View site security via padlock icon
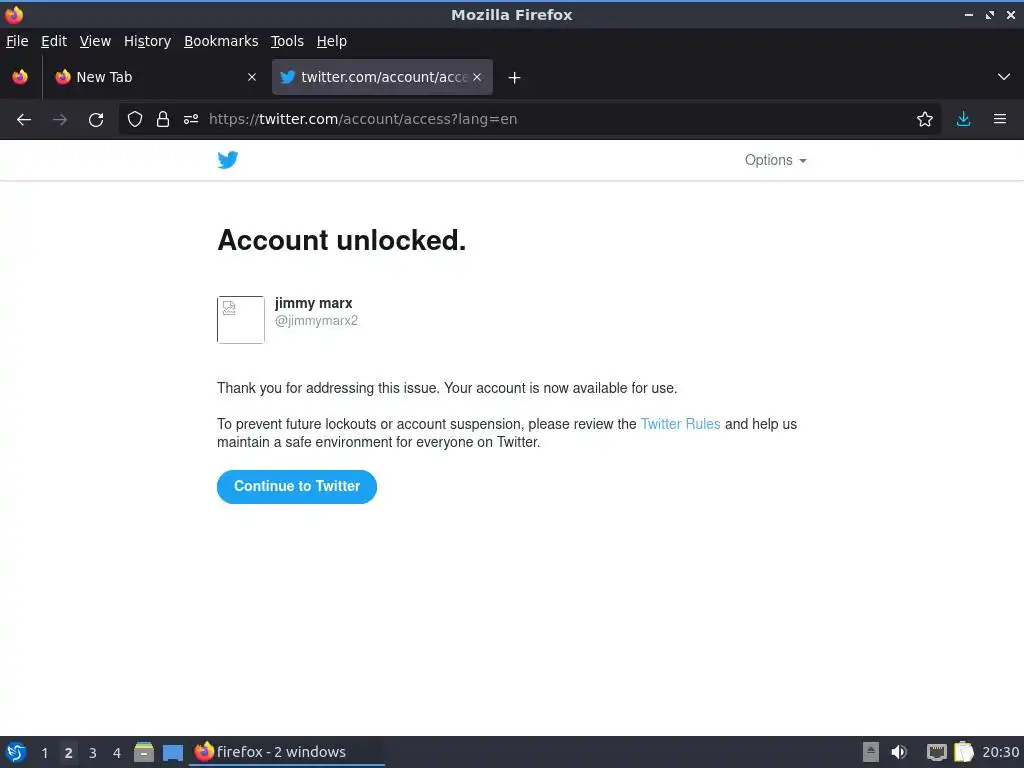Image resolution: width=1024 pixels, height=768 pixels. coord(163,119)
